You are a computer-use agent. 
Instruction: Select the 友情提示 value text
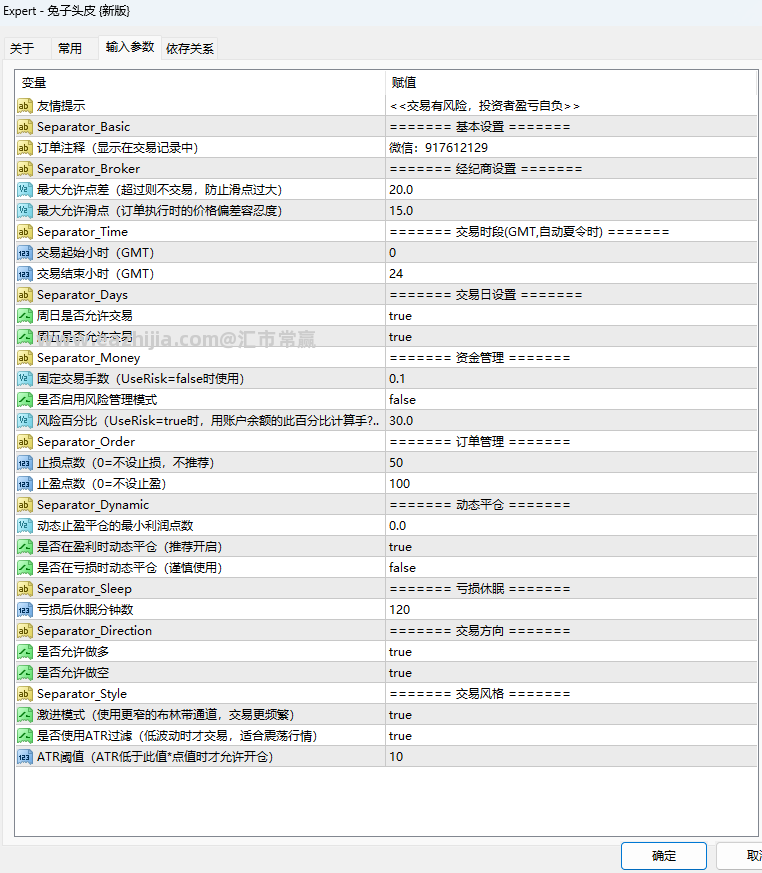[484, 105]
